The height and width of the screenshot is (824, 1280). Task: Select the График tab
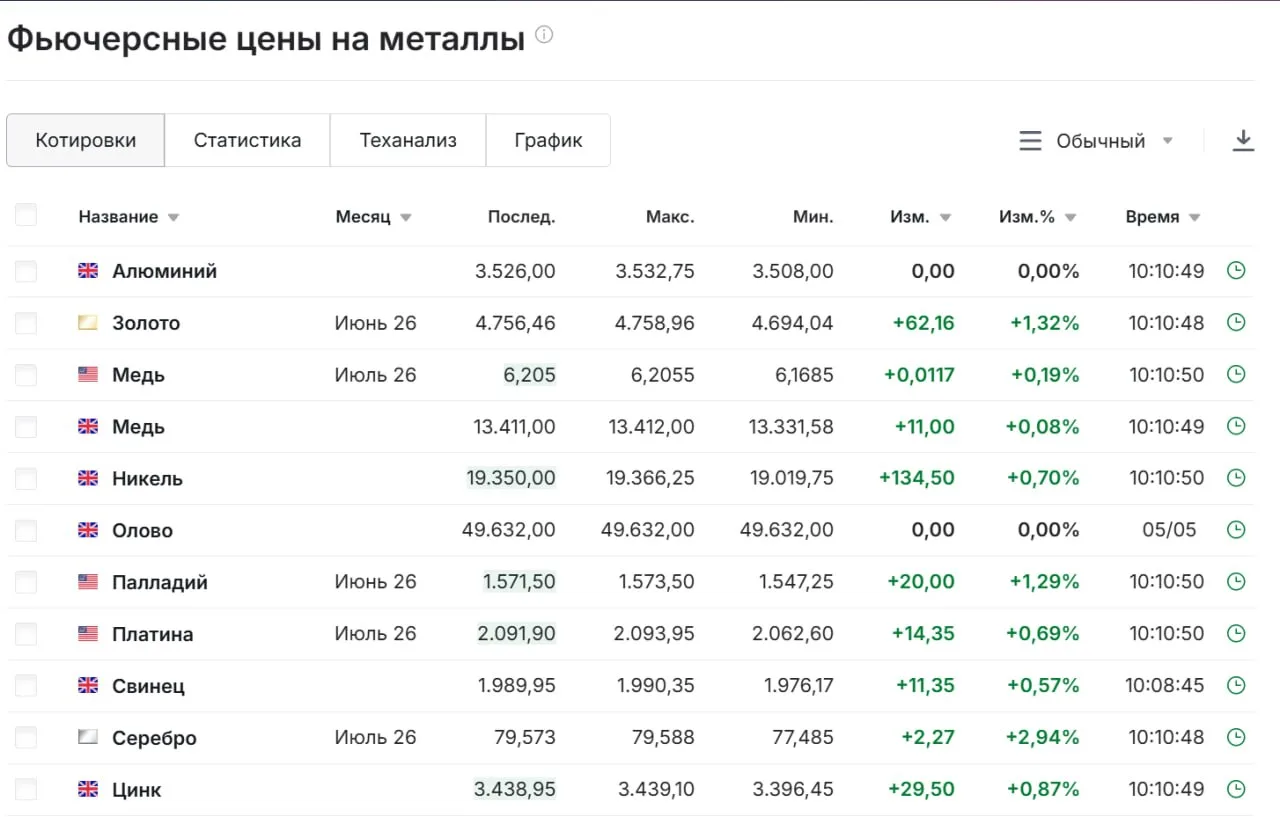548,140
